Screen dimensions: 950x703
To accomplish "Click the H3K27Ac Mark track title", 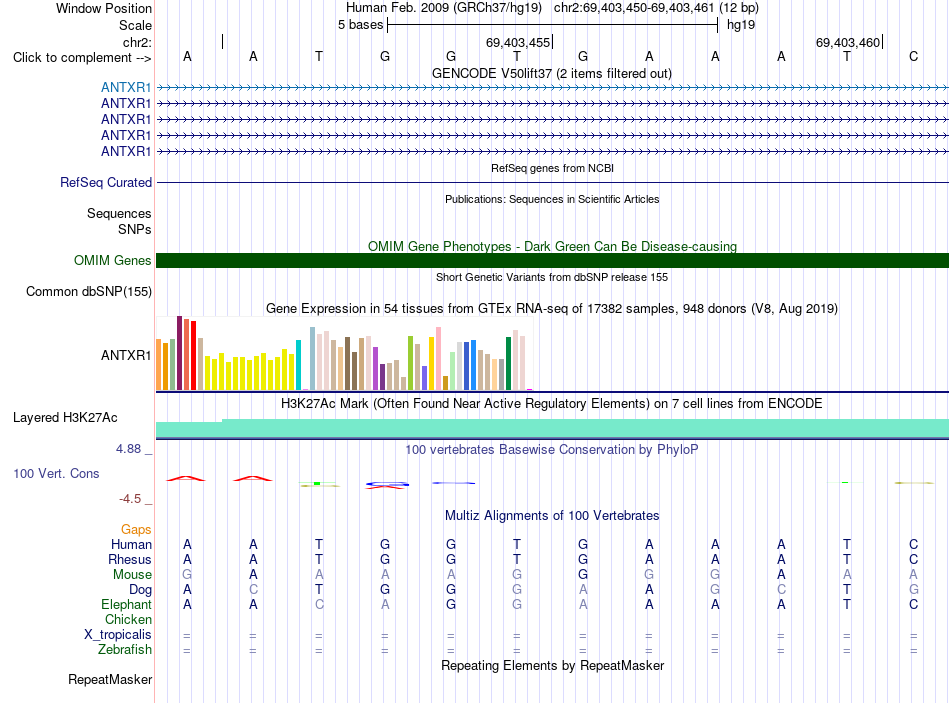I will 552,404.
